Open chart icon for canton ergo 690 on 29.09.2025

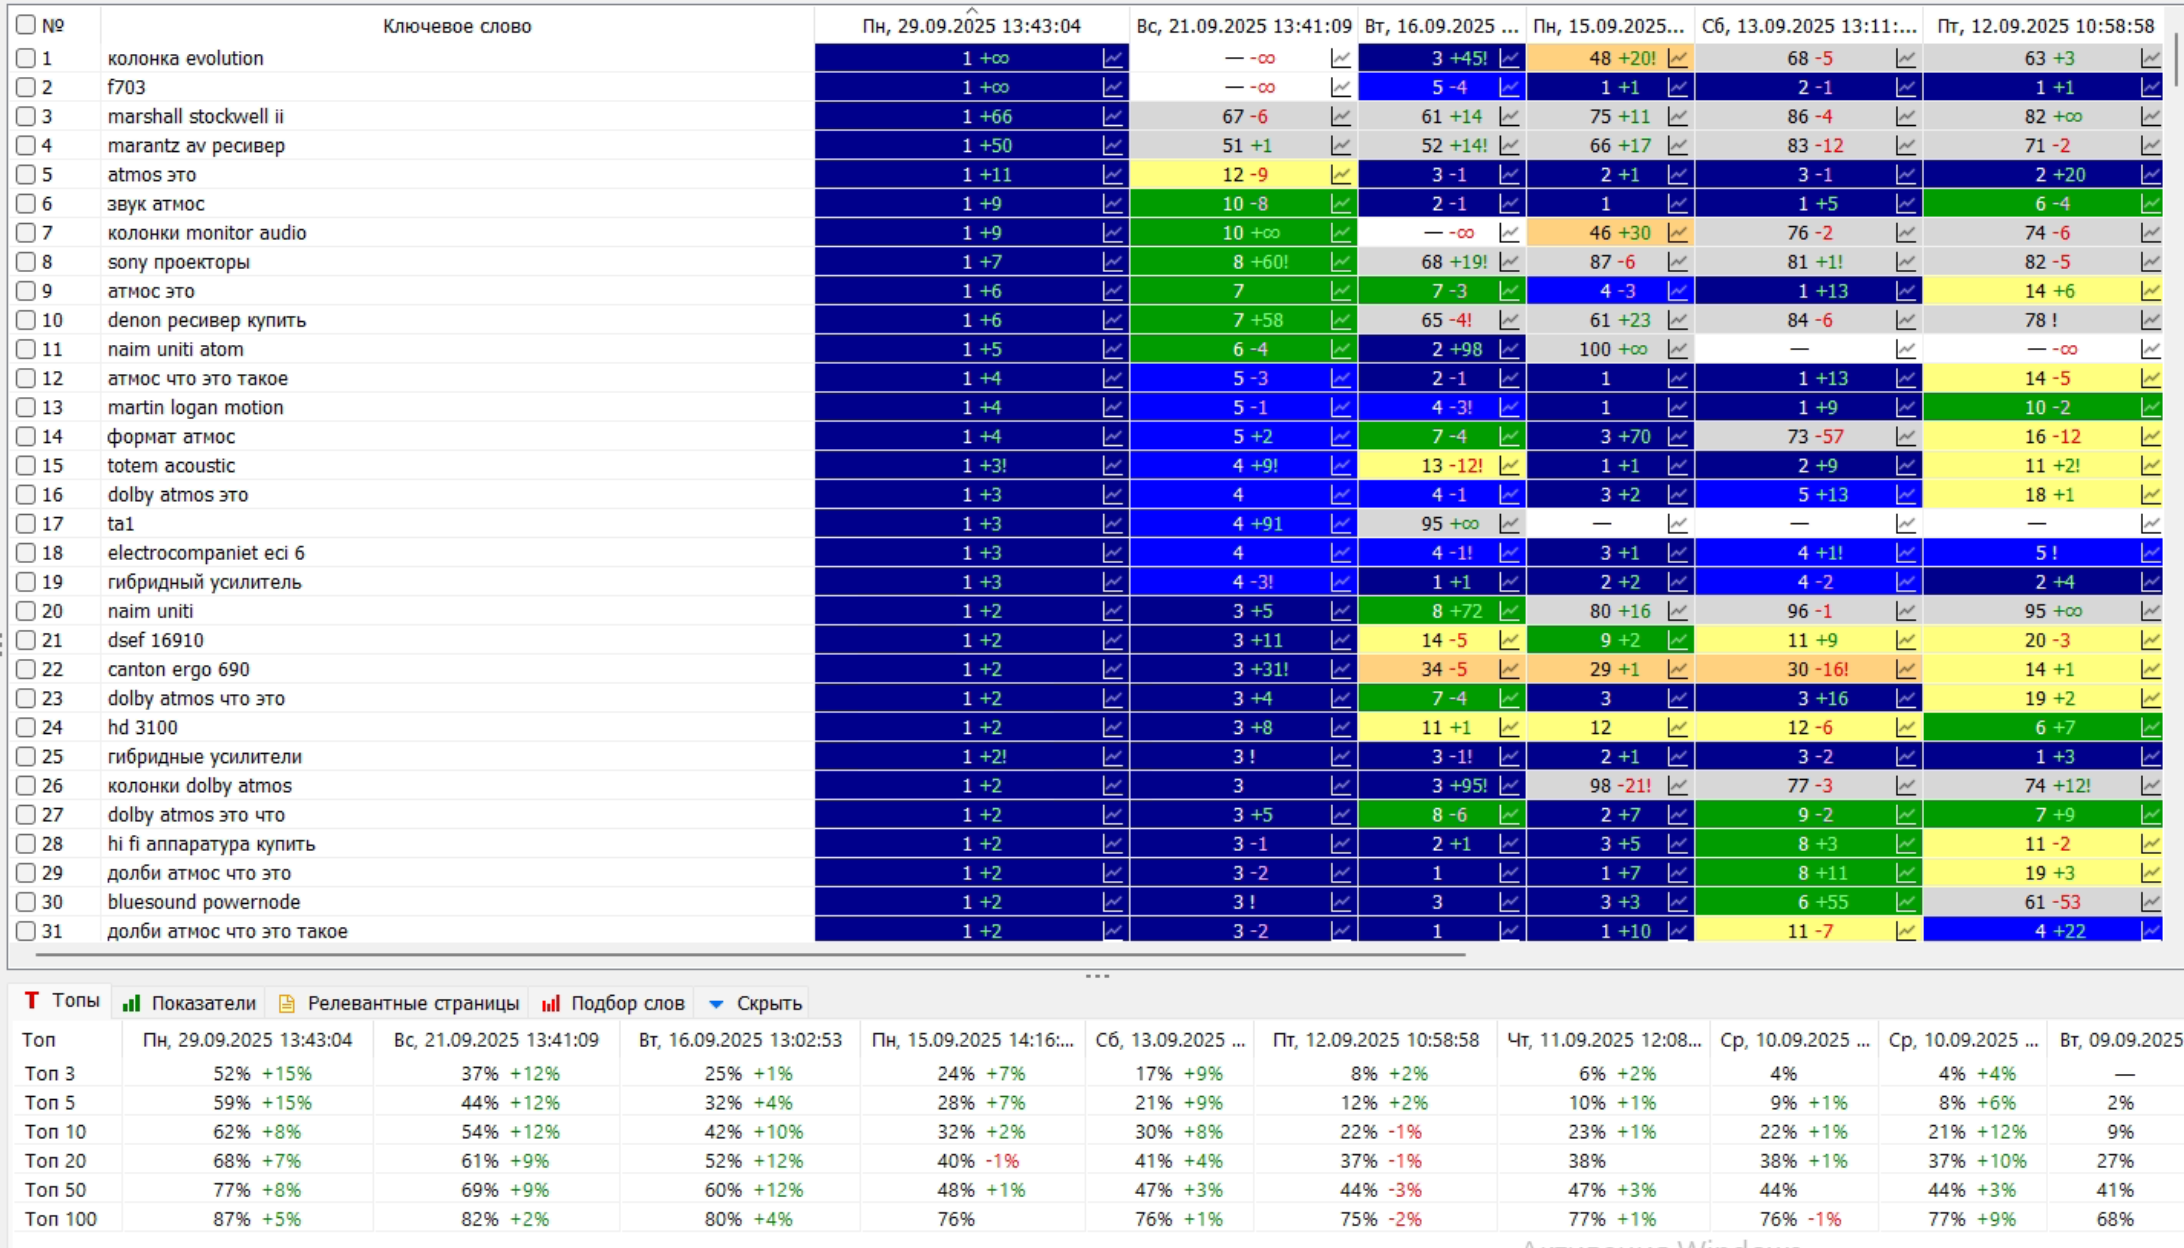click(1112, 670)
